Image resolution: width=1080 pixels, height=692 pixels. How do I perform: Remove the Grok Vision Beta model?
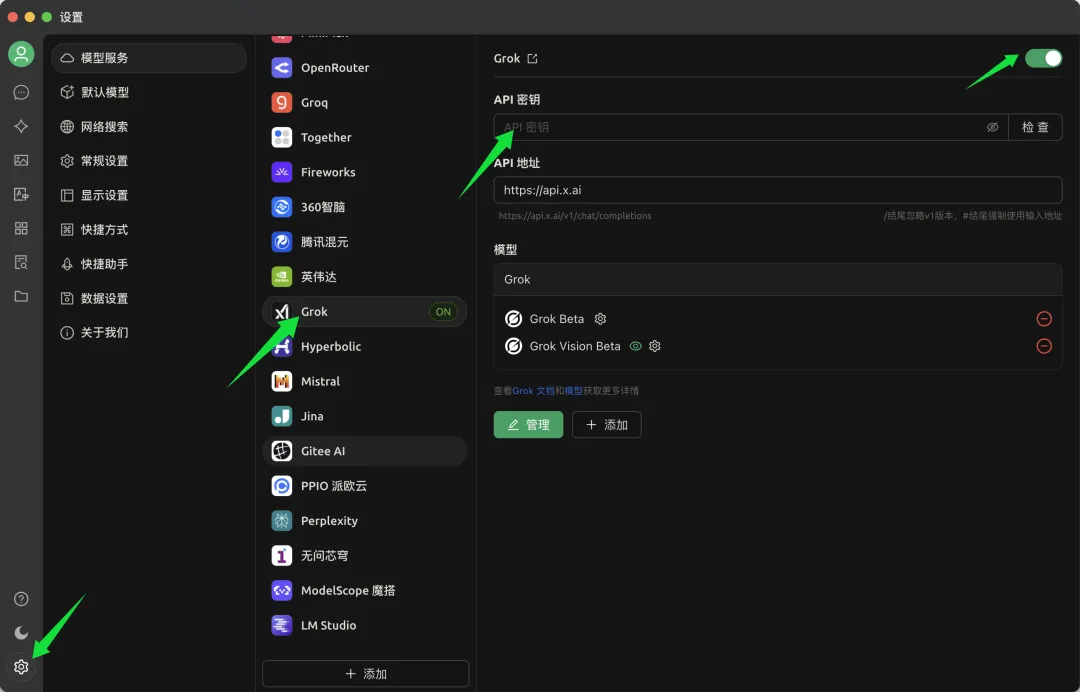(x=1044, y=346)
